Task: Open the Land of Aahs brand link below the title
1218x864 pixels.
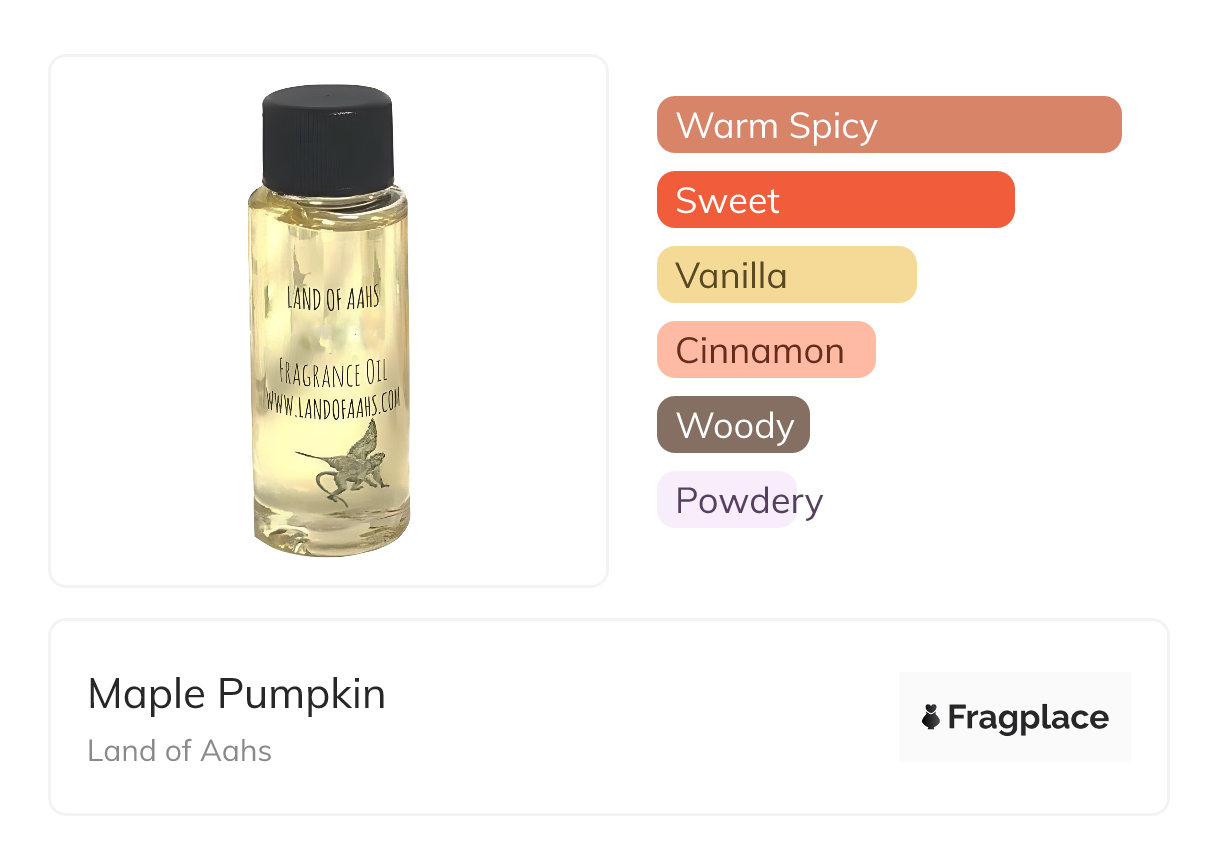Action: (180, 751)
